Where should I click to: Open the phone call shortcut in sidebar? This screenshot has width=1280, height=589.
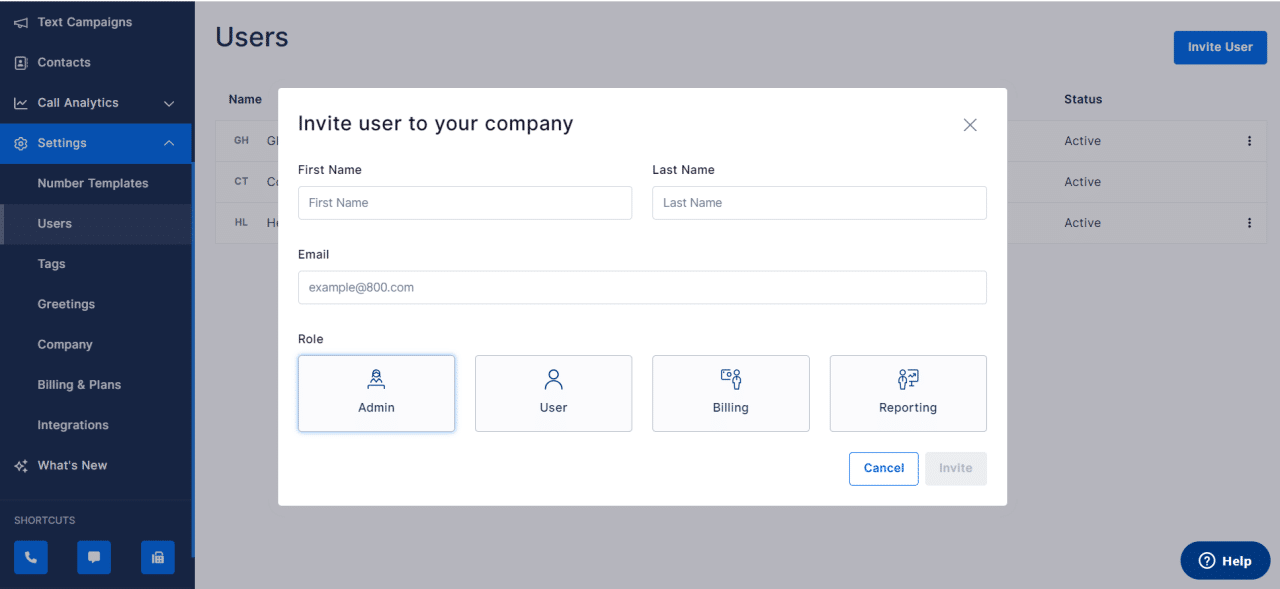coord(30,557)
